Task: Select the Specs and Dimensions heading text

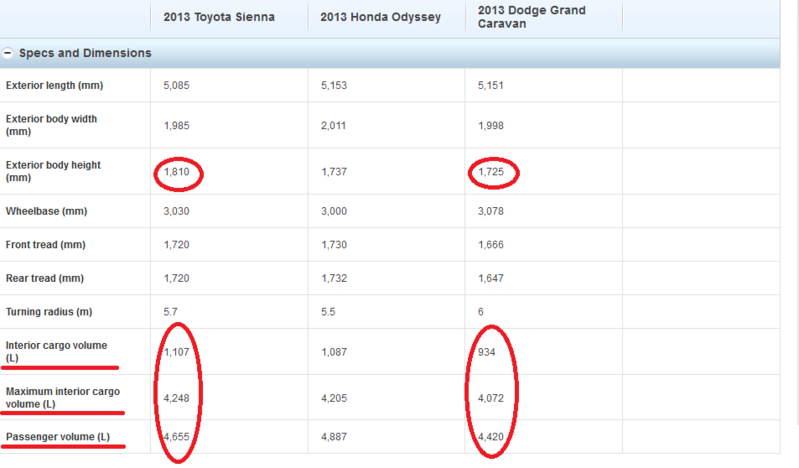Action: 85,53
